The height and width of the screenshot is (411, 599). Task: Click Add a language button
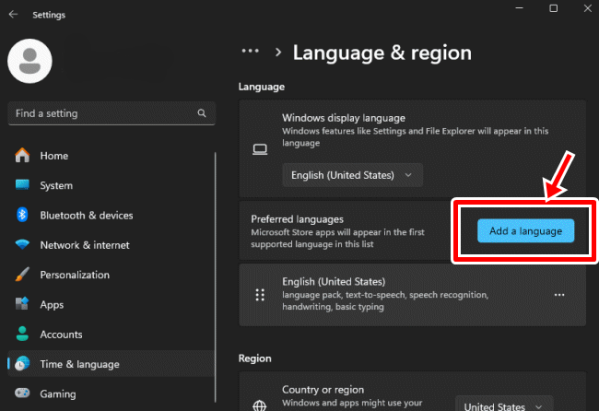tap(525, 231)
